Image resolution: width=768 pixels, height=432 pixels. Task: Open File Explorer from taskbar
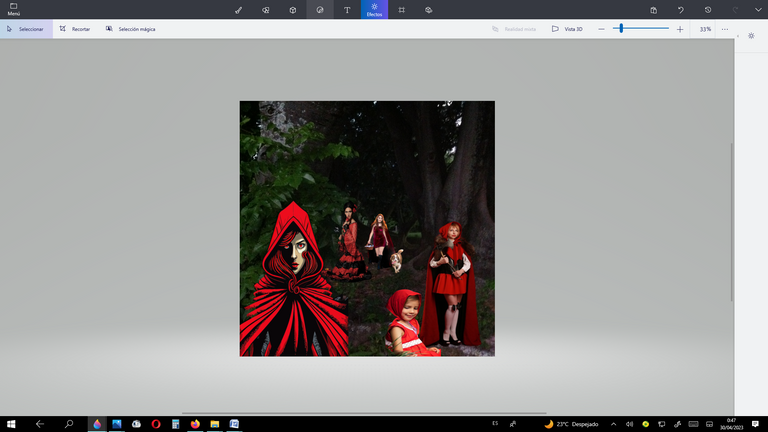215,424
